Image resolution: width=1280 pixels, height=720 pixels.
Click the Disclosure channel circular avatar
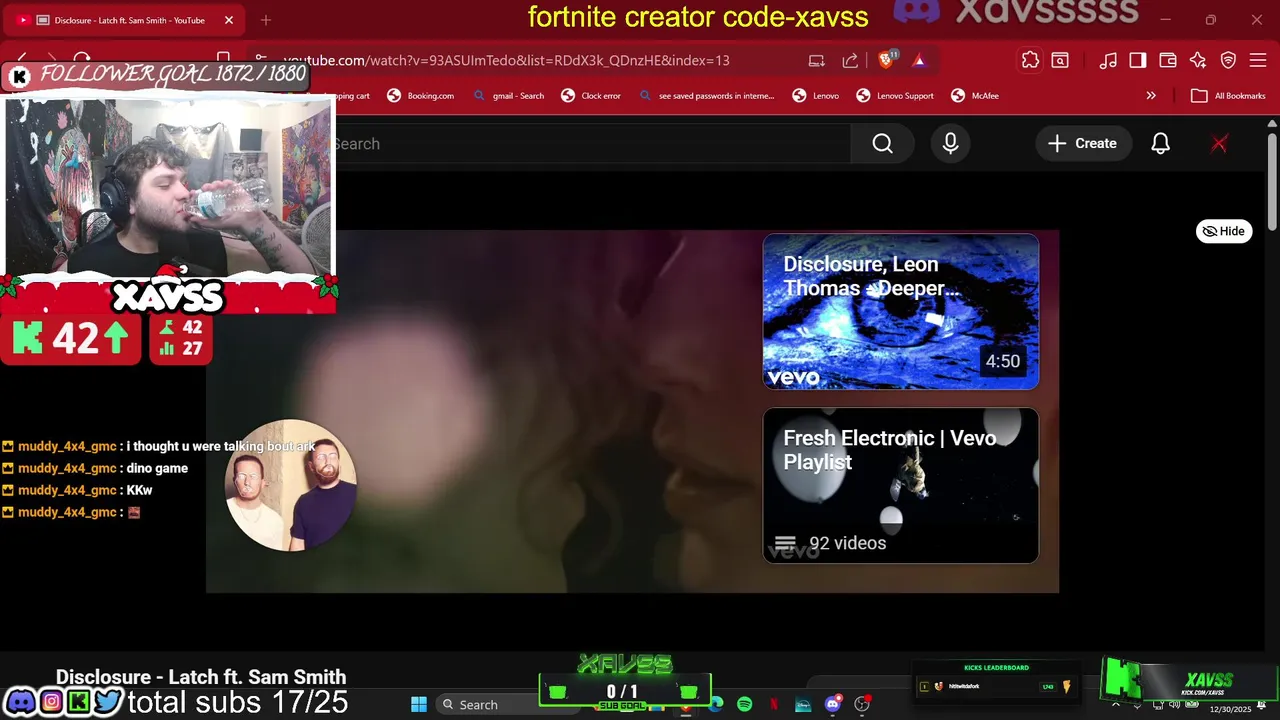point(291,485)
